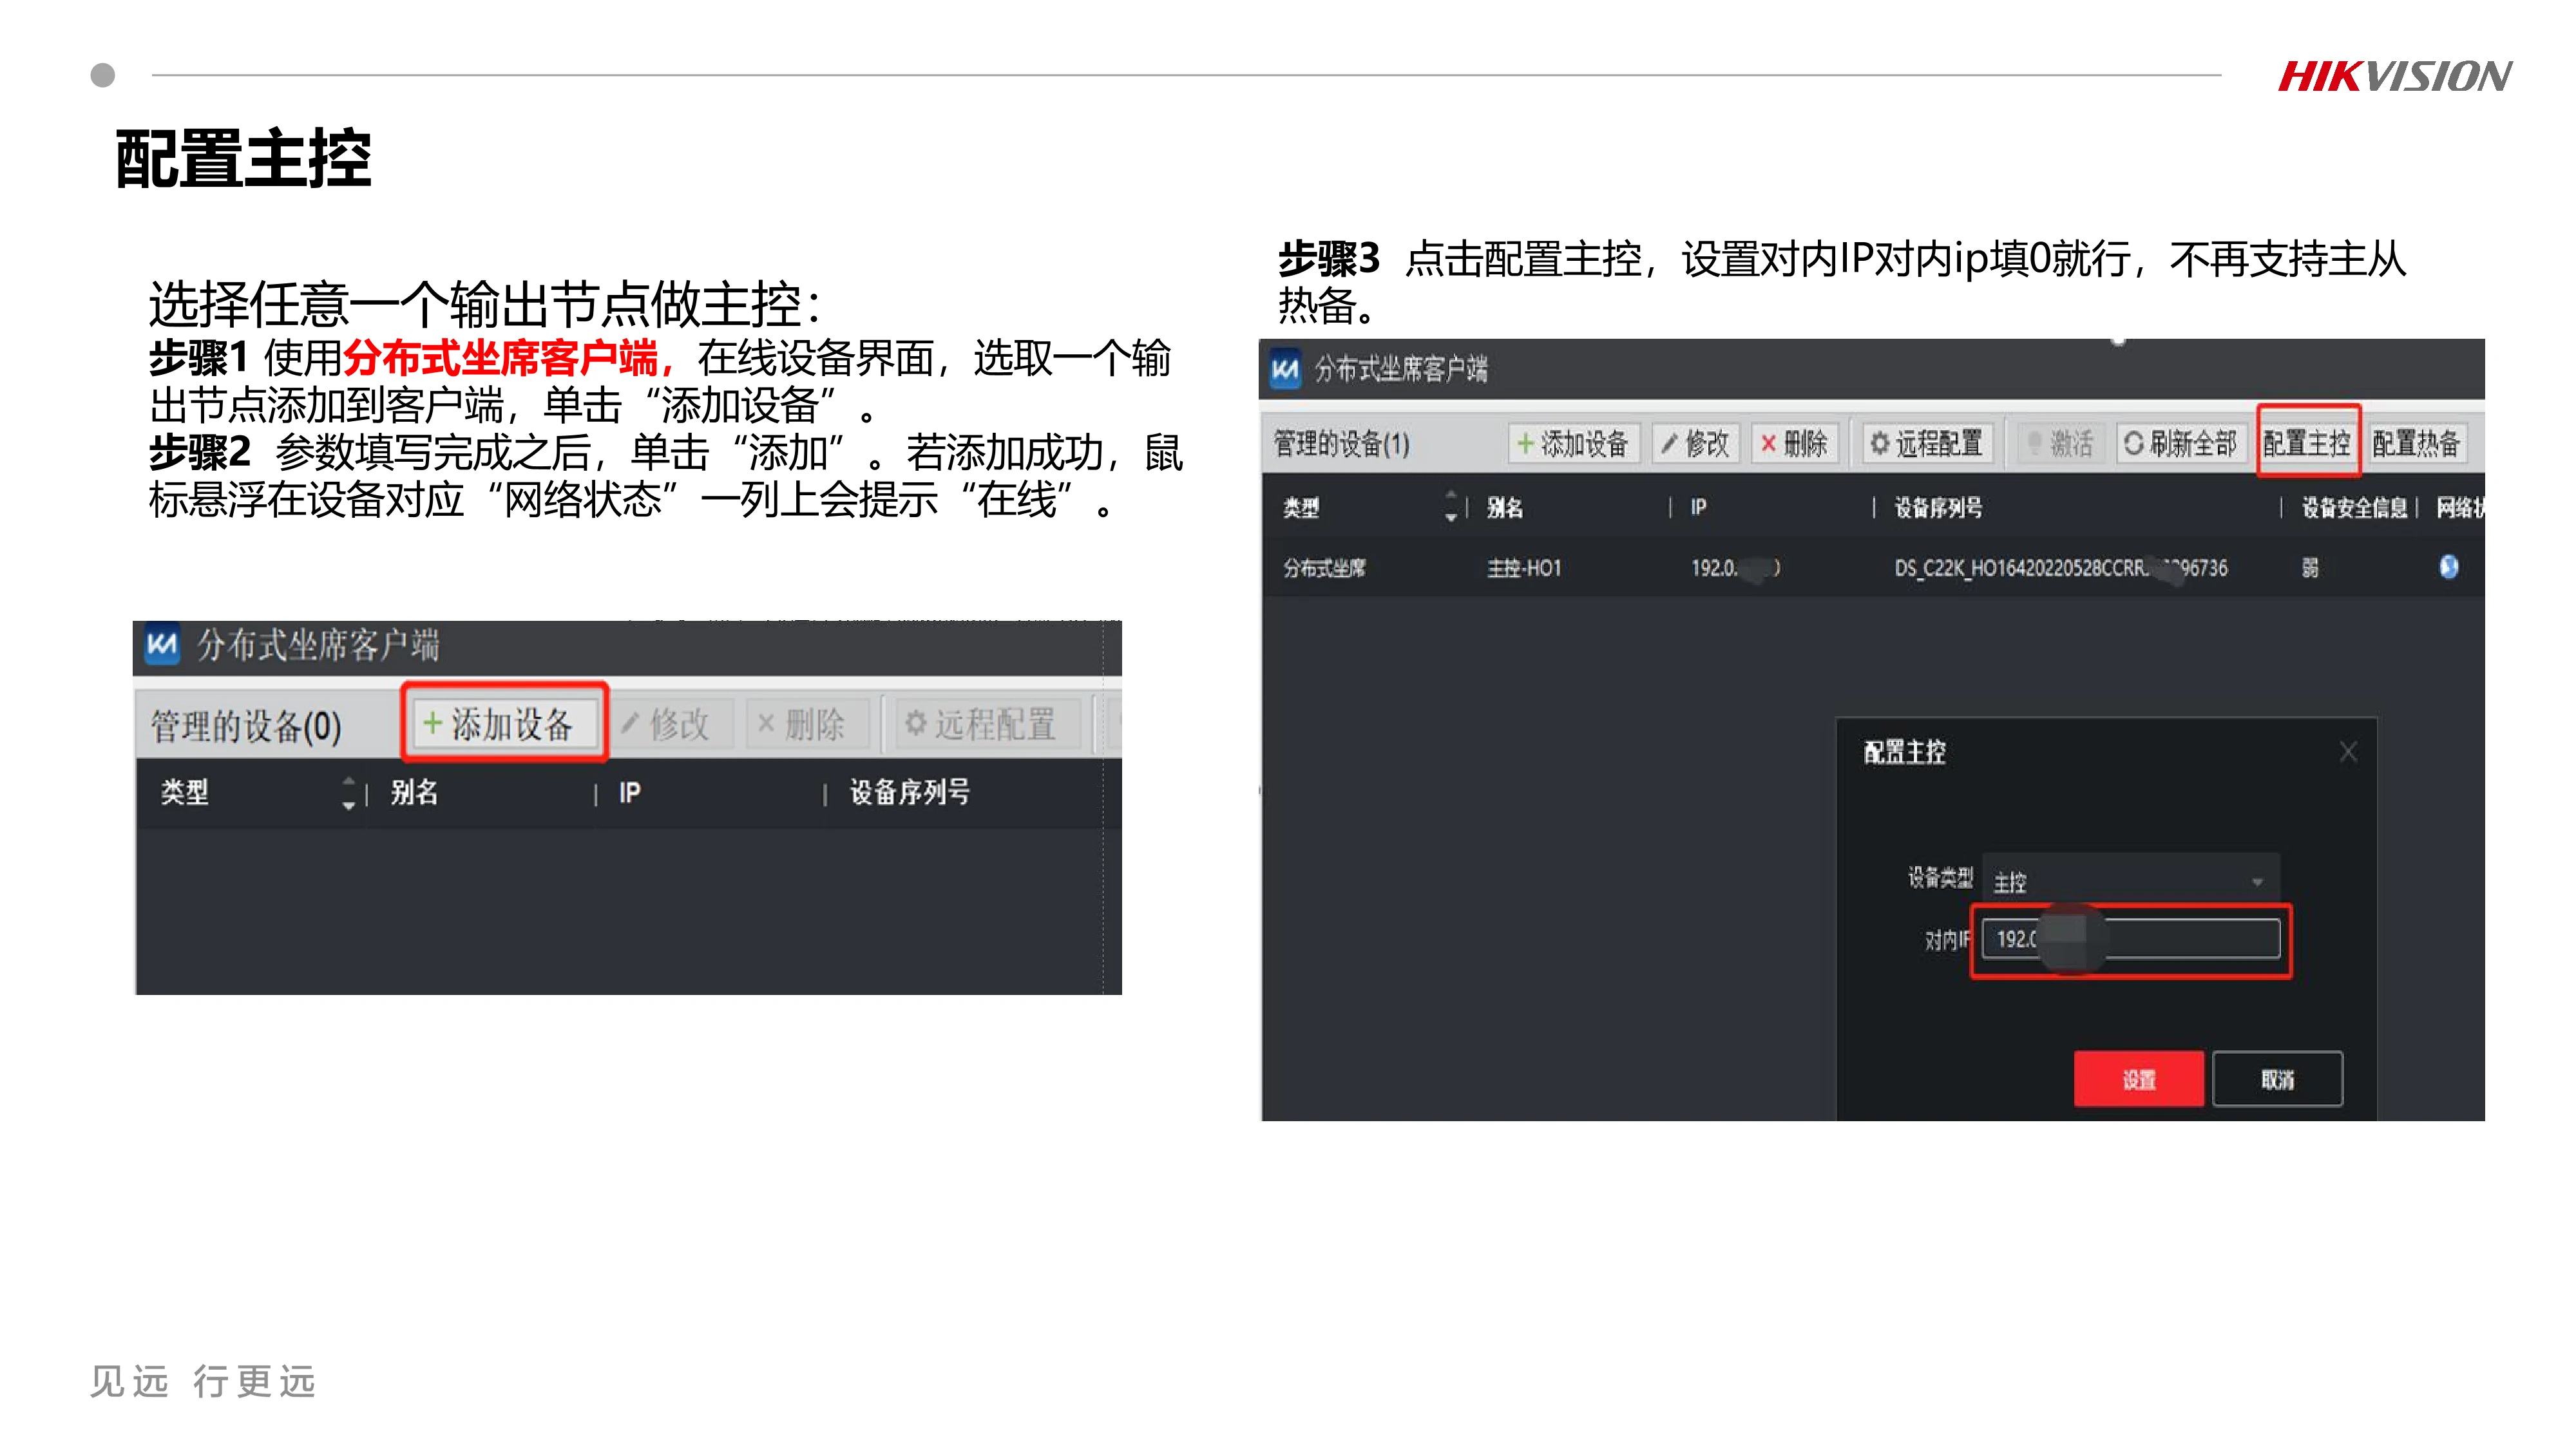Open the 配置主控 toolbar button
The width and height of the screenshot is (2576, 1449).
2307,443
